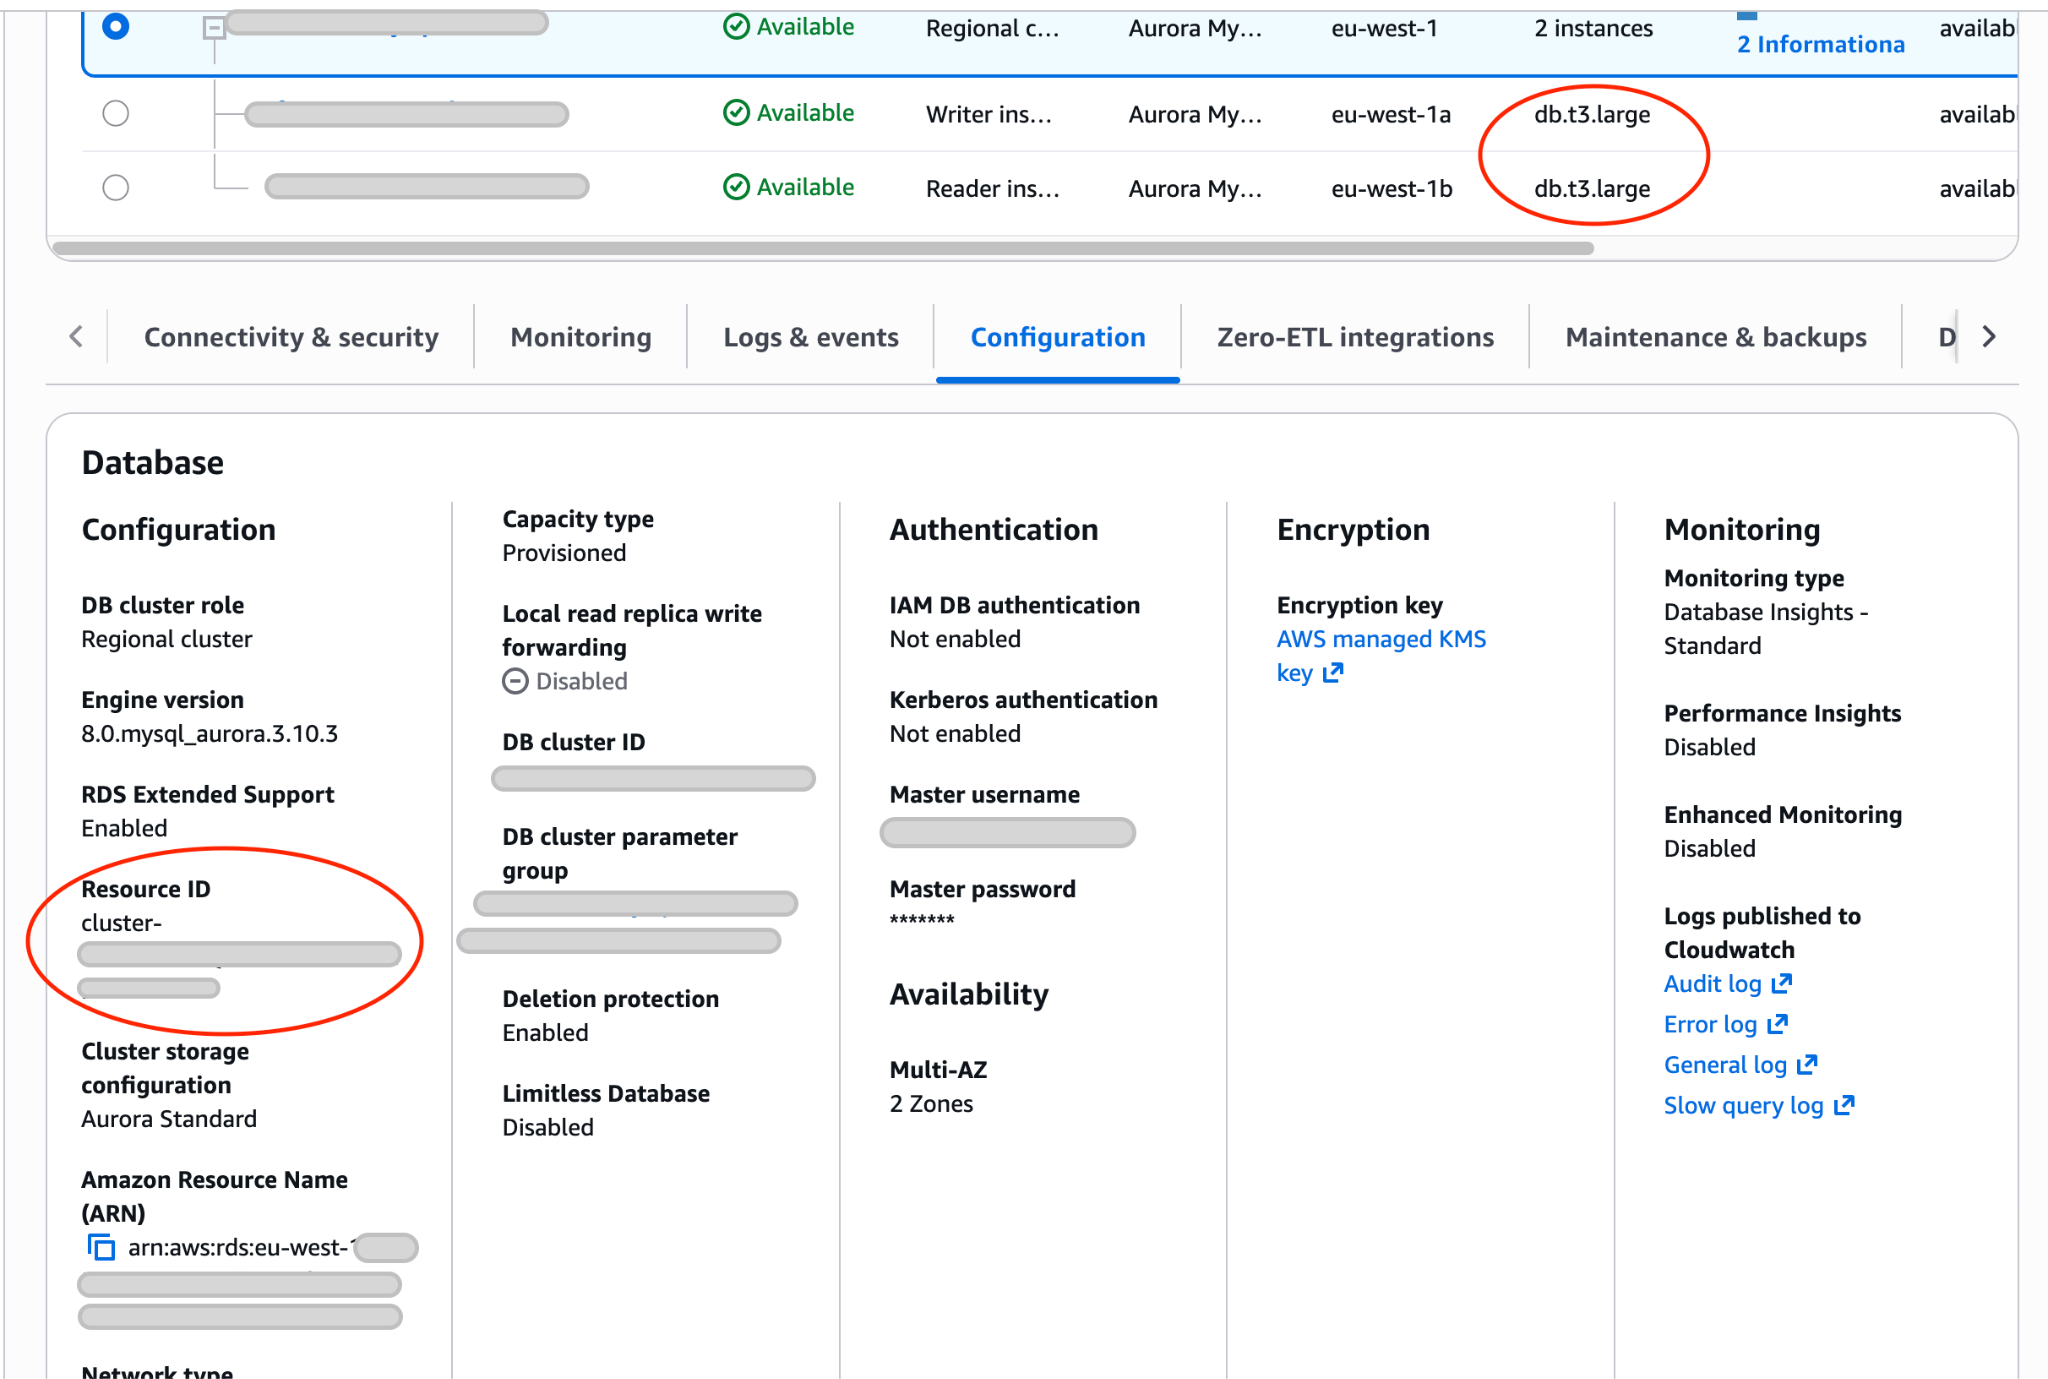
Task: Copy the ARN with the copy icon
Action: coord(101,1247)
